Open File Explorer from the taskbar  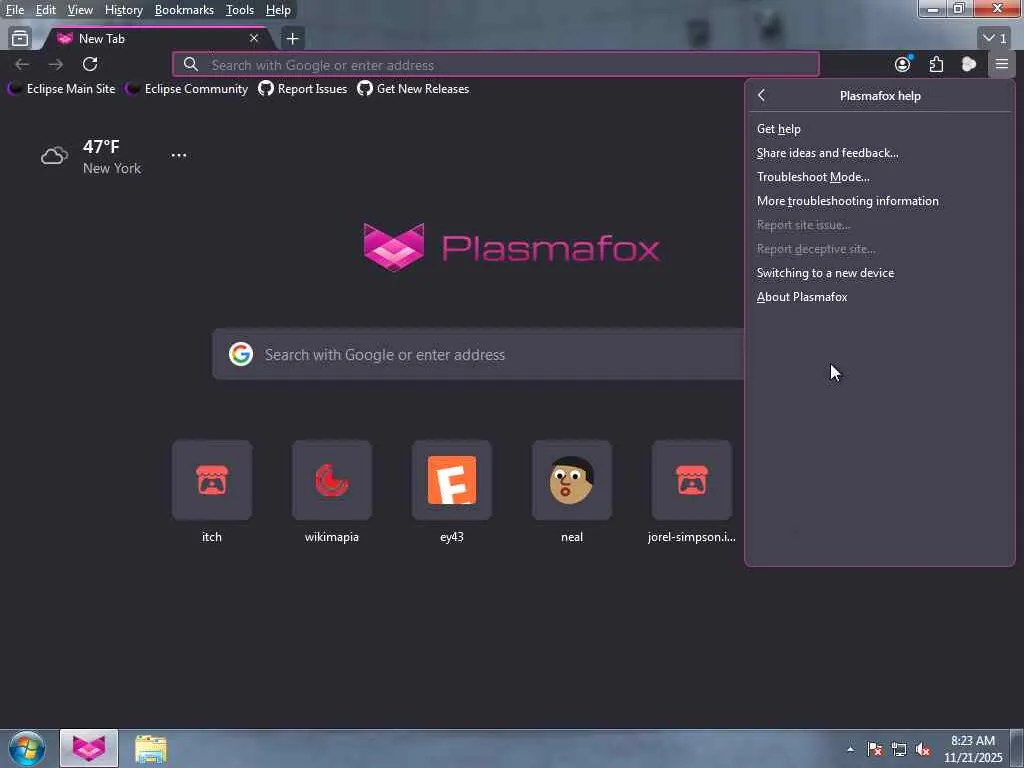151,748
